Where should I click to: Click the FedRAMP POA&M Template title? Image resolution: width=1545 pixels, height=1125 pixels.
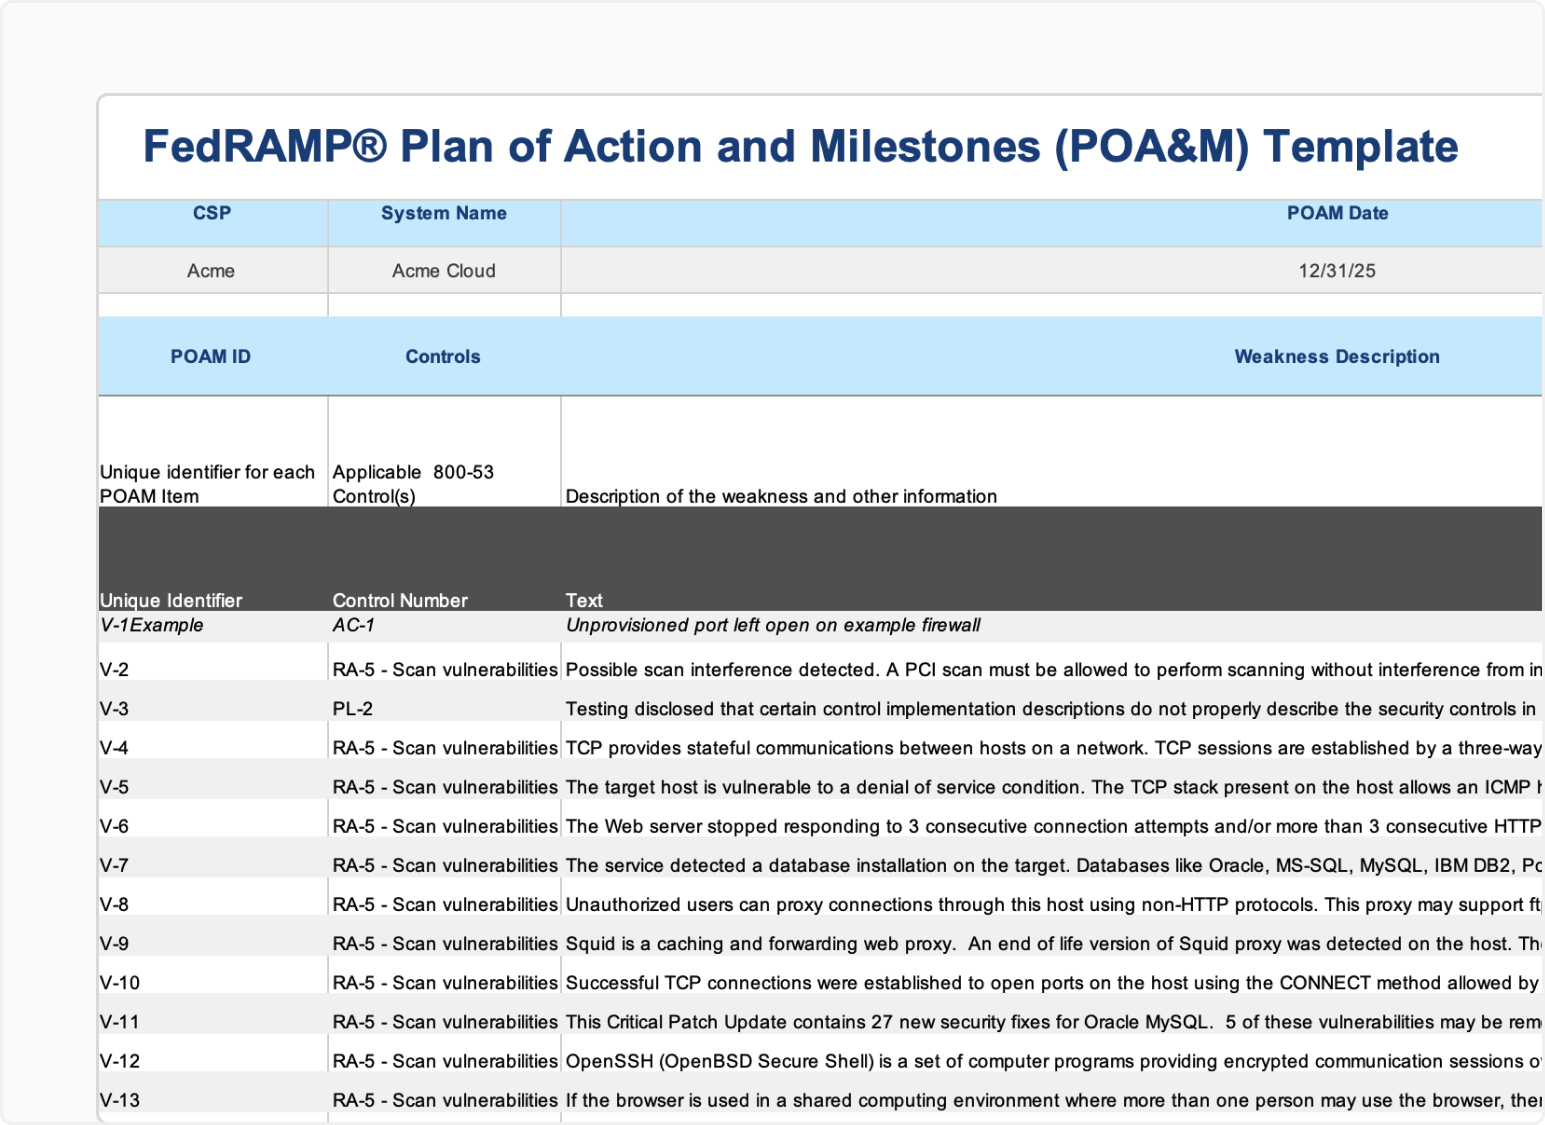800,146
